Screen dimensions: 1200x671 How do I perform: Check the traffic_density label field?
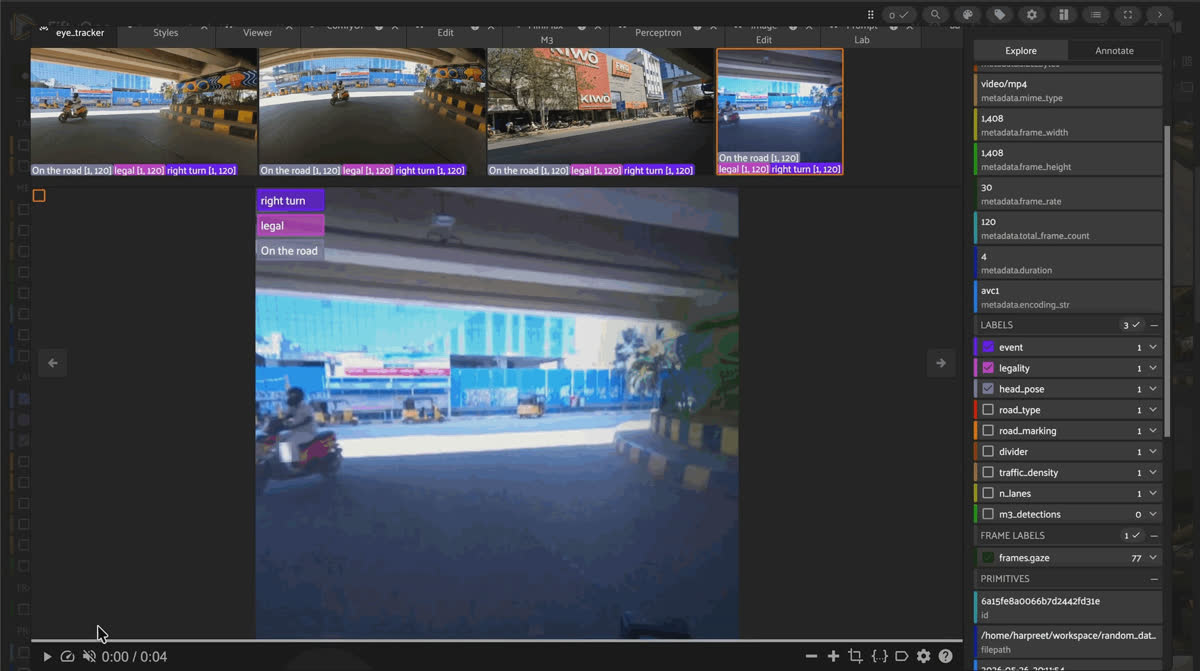pyautogui.click(x=988, y=472)
